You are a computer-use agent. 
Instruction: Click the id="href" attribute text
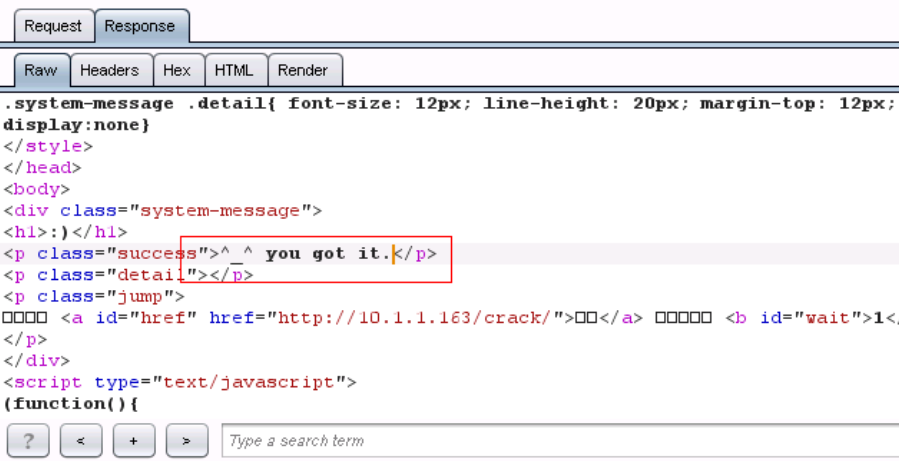click(146, 318)
